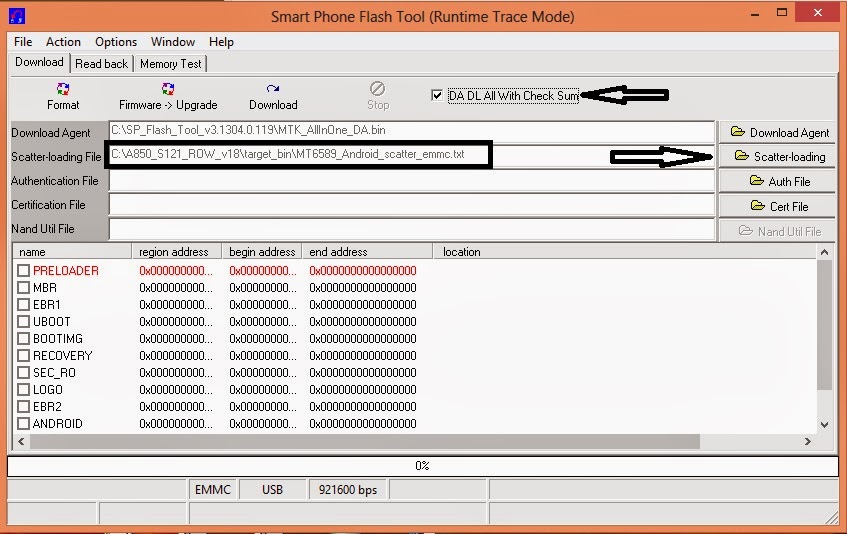
Task: Open the Options menu
Action: pyautogui.click(x=116, y=42)
